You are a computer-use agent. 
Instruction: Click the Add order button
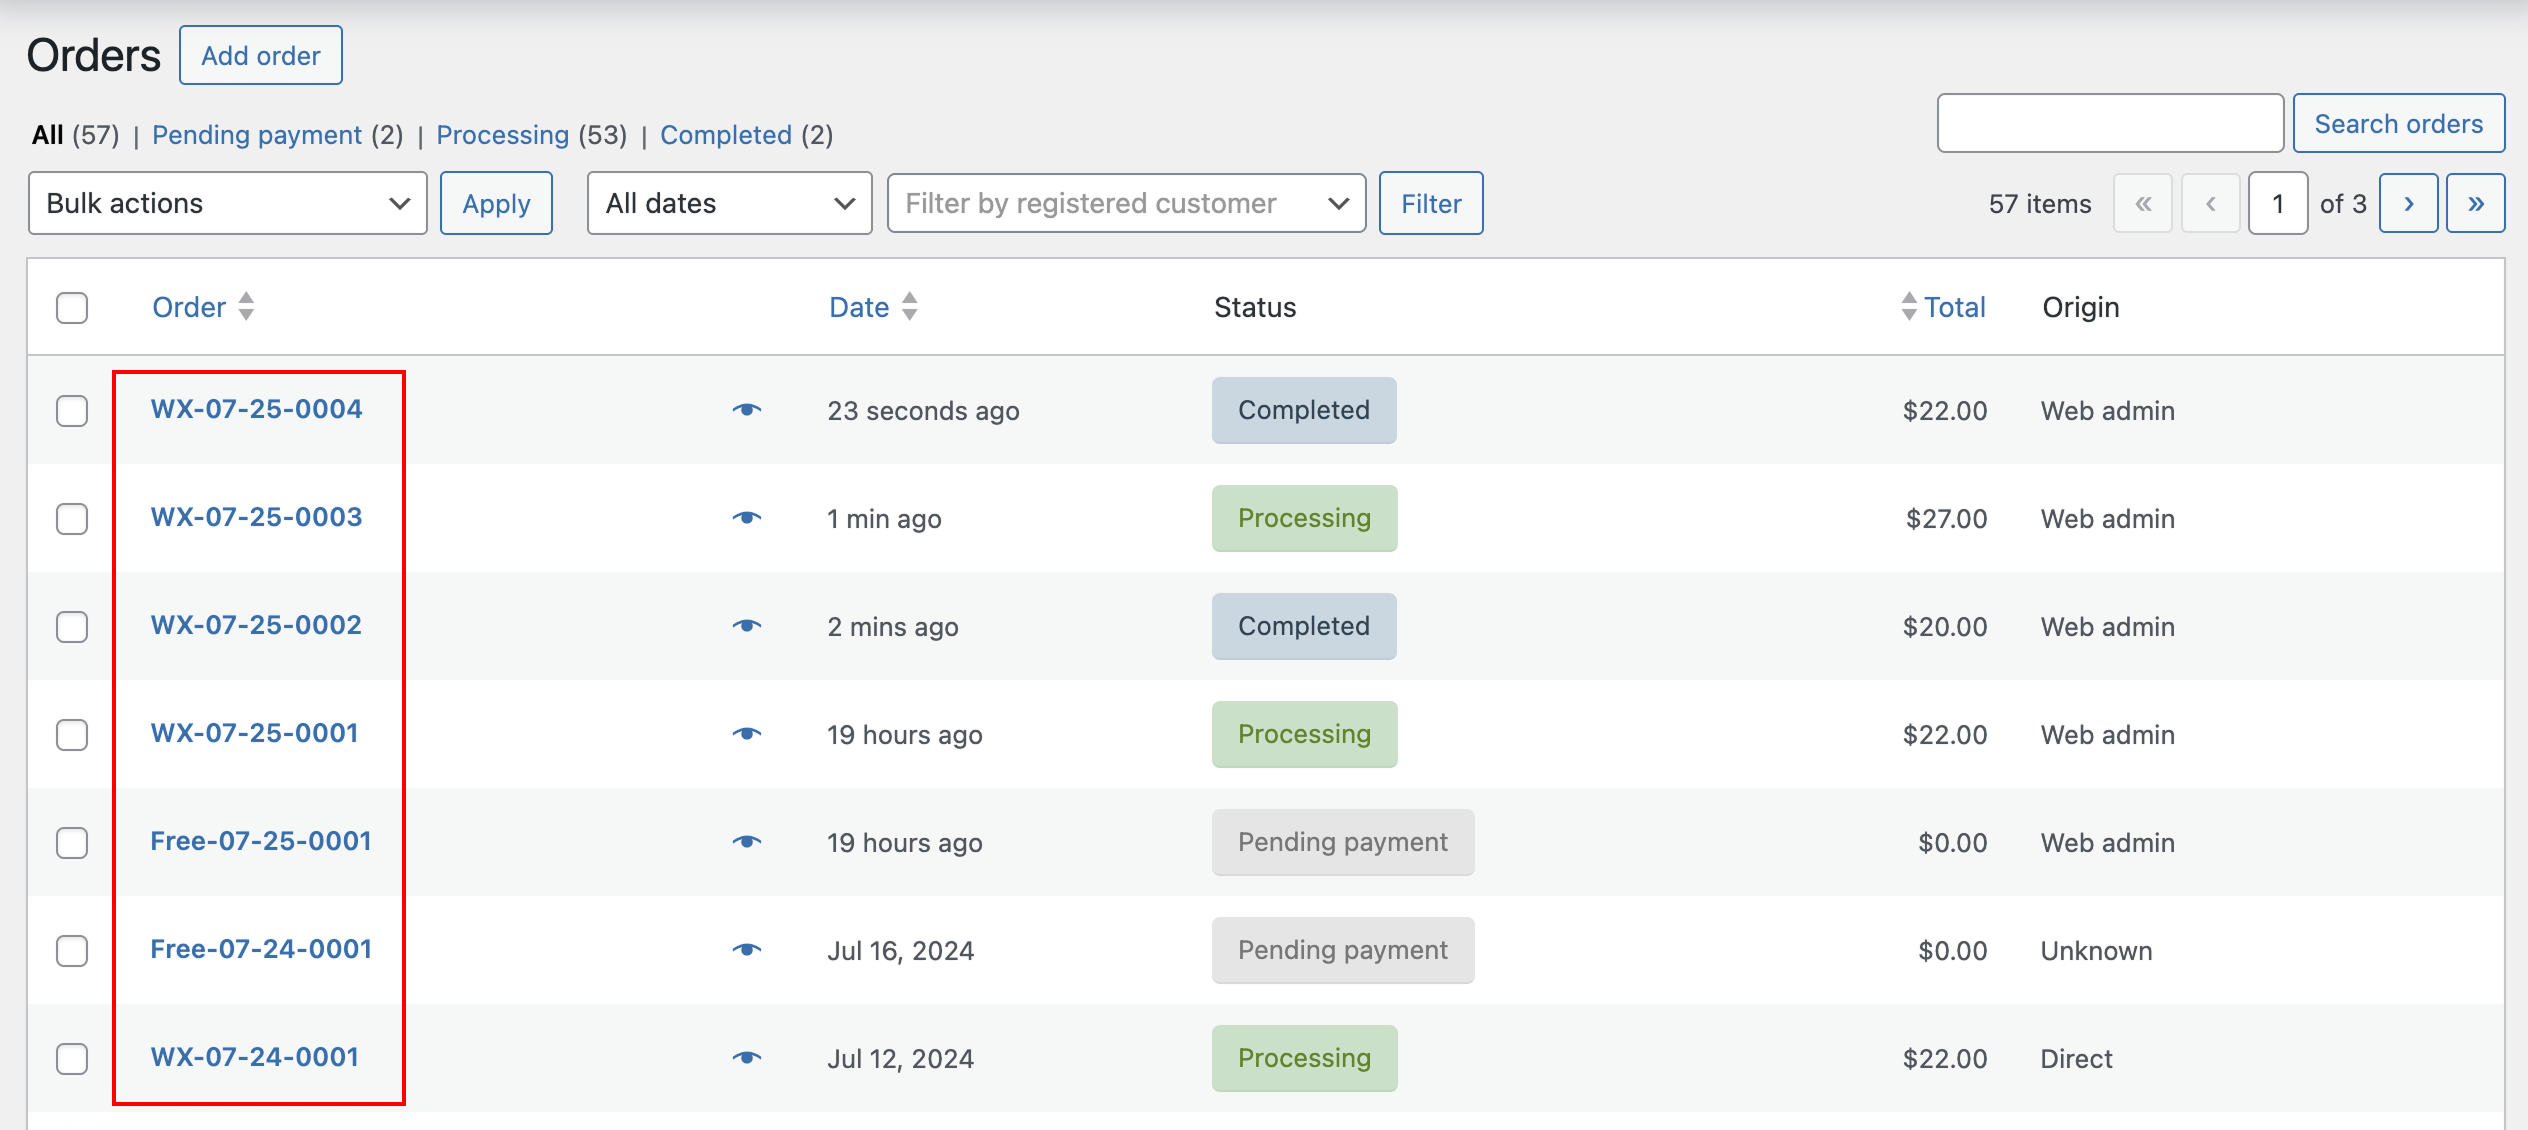(x=260, y=55)
